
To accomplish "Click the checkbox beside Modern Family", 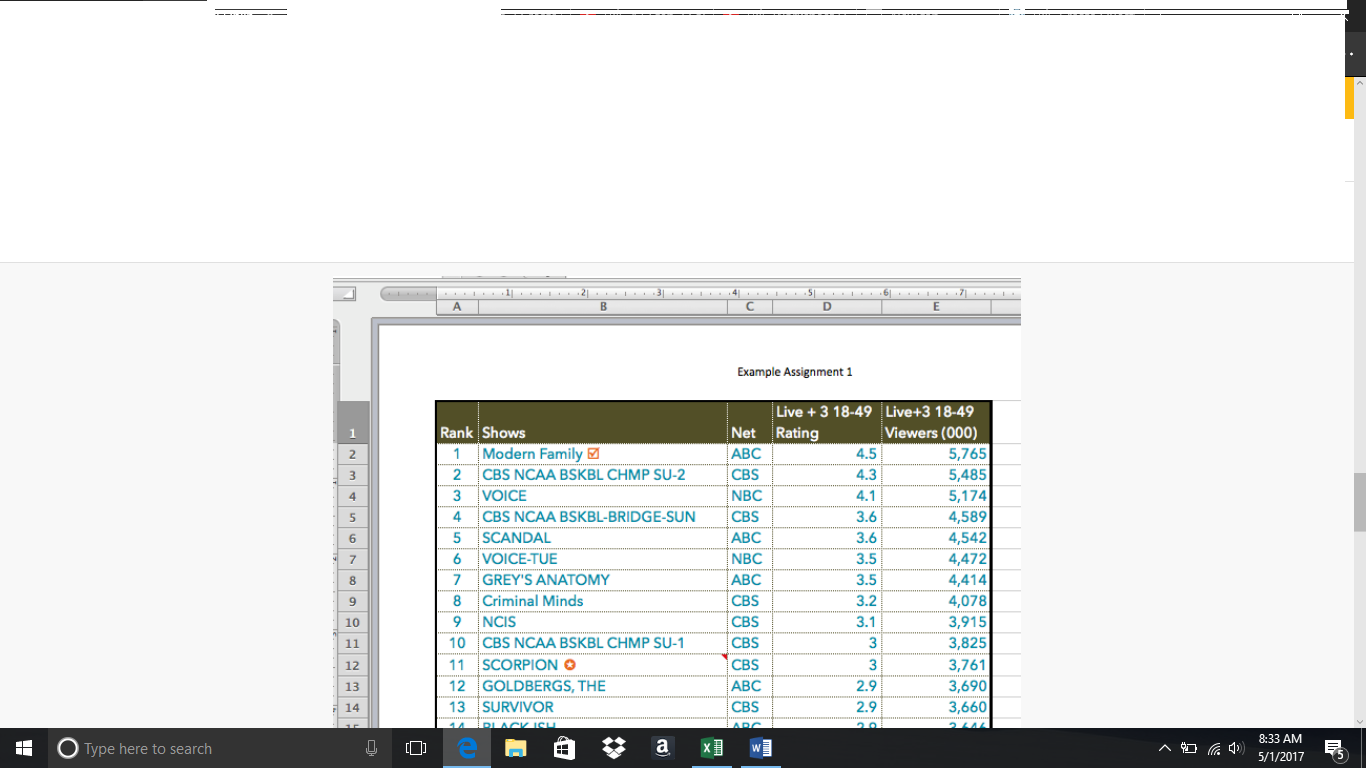I will click(594, 454).
